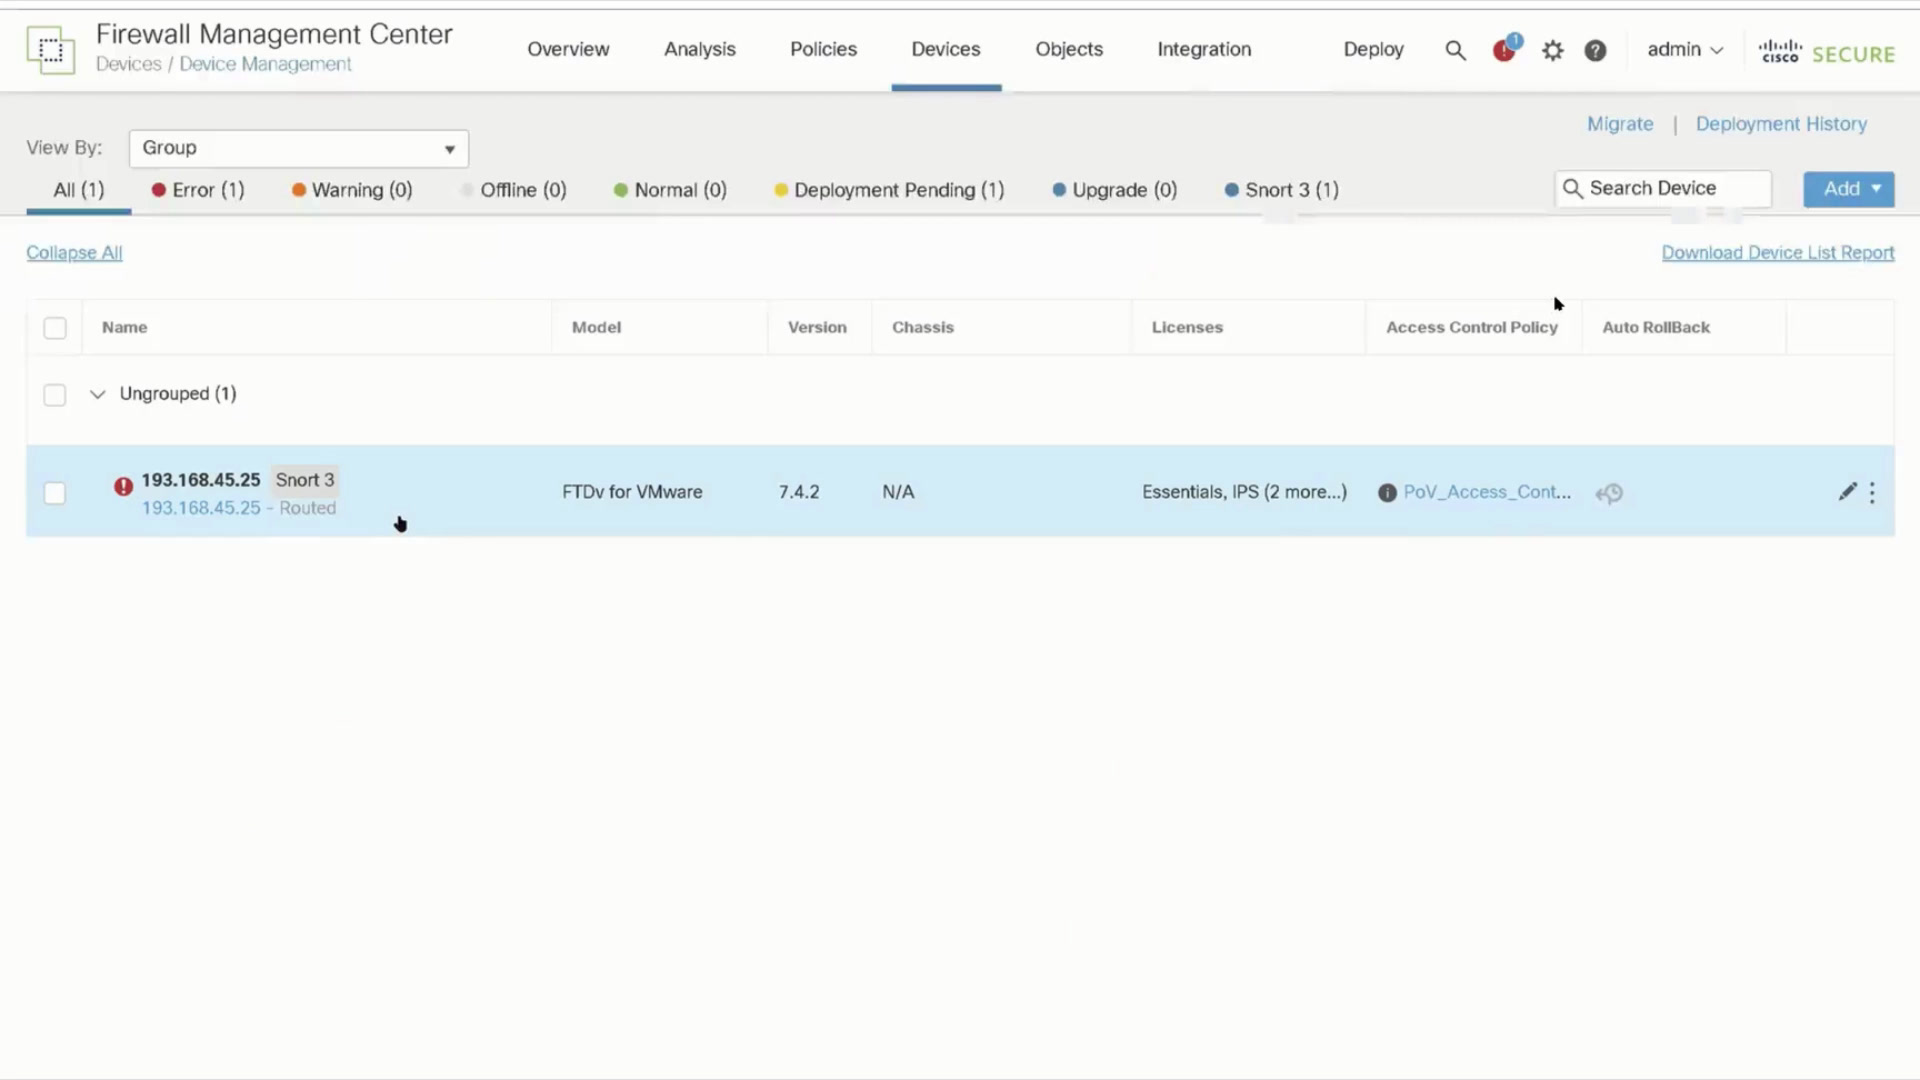The width and height of the screenshot is (1920, 1080).
Task: Open the Analysis menu
Action: 699,49
